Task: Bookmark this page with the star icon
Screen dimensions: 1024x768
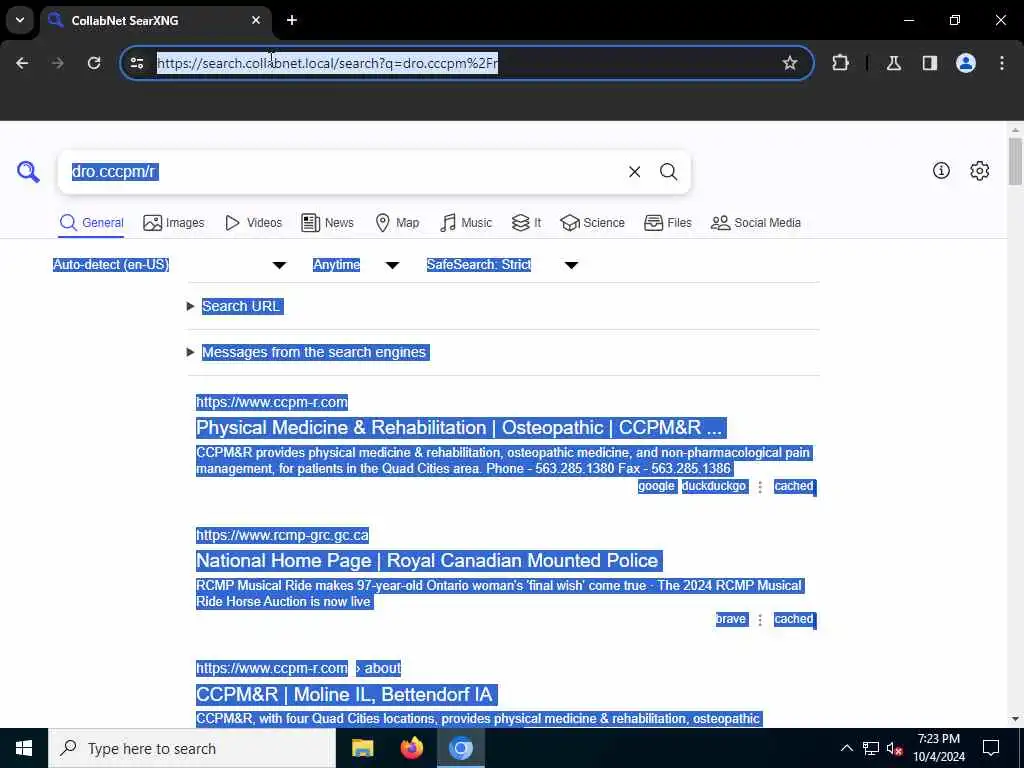Action: pos(790,63)
